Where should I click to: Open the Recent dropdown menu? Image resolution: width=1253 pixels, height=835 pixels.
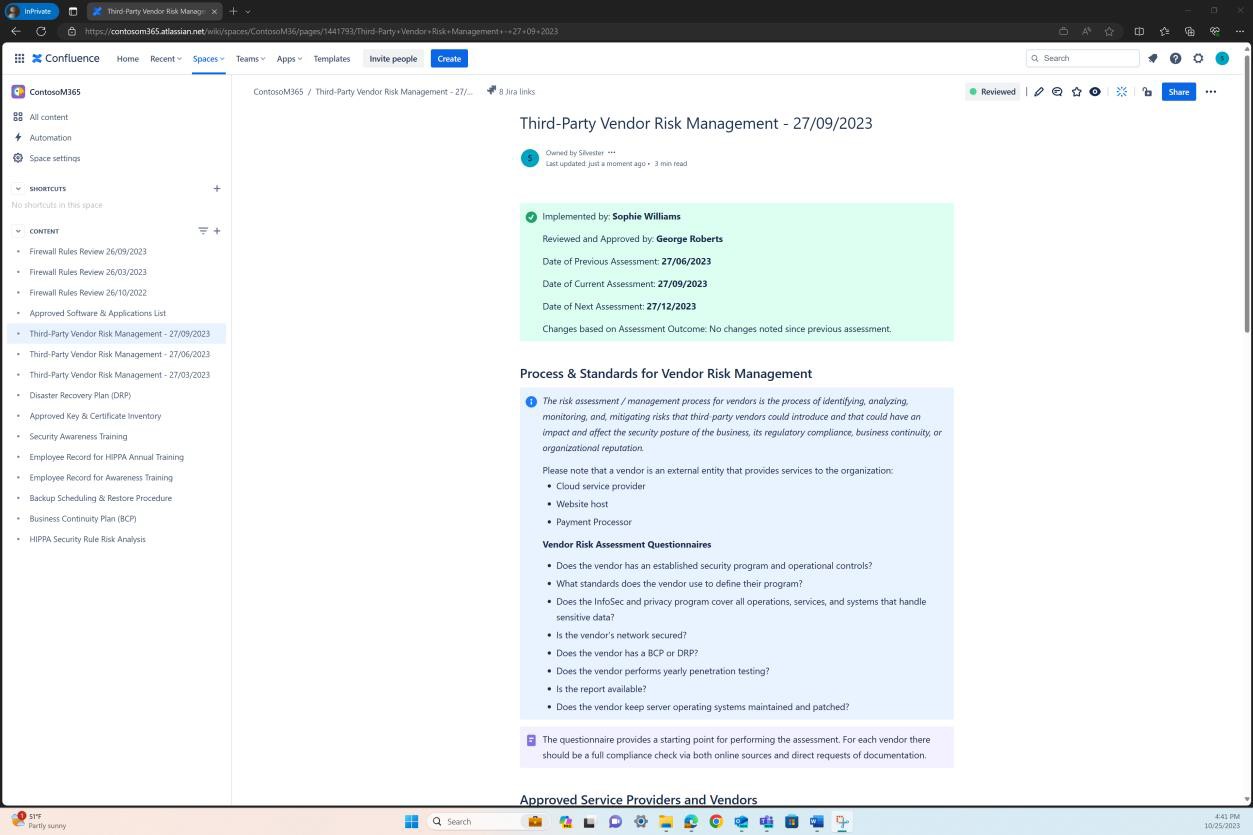(x=164, y=58)
